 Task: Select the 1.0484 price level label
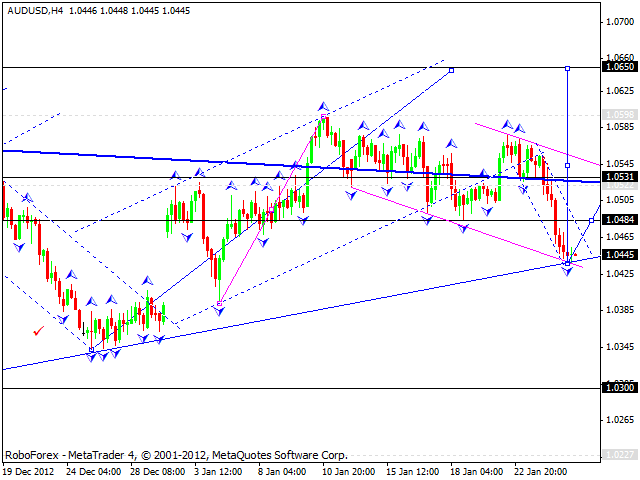click(x=619, y=219)
